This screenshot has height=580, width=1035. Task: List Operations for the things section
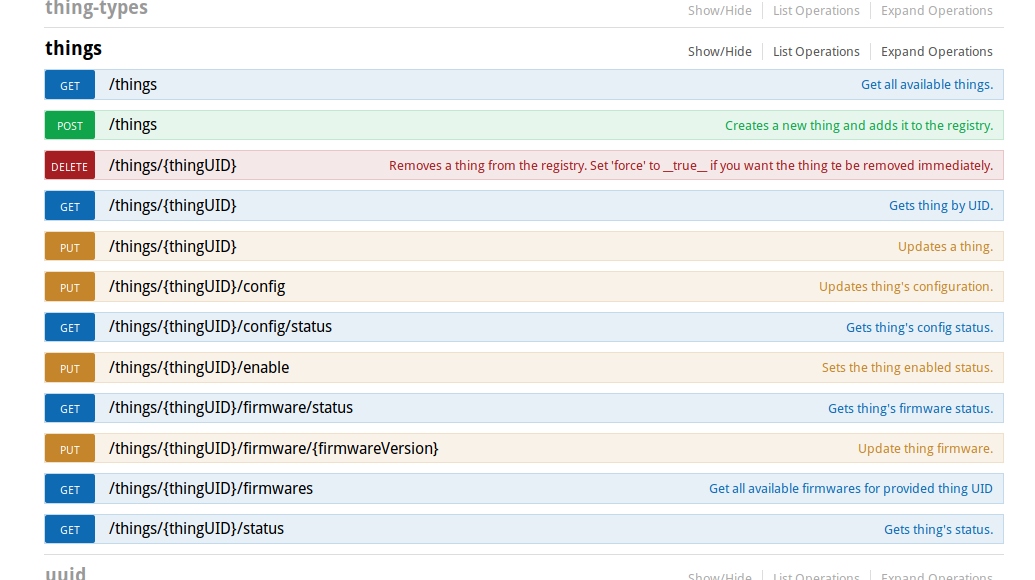coord(816,52)
